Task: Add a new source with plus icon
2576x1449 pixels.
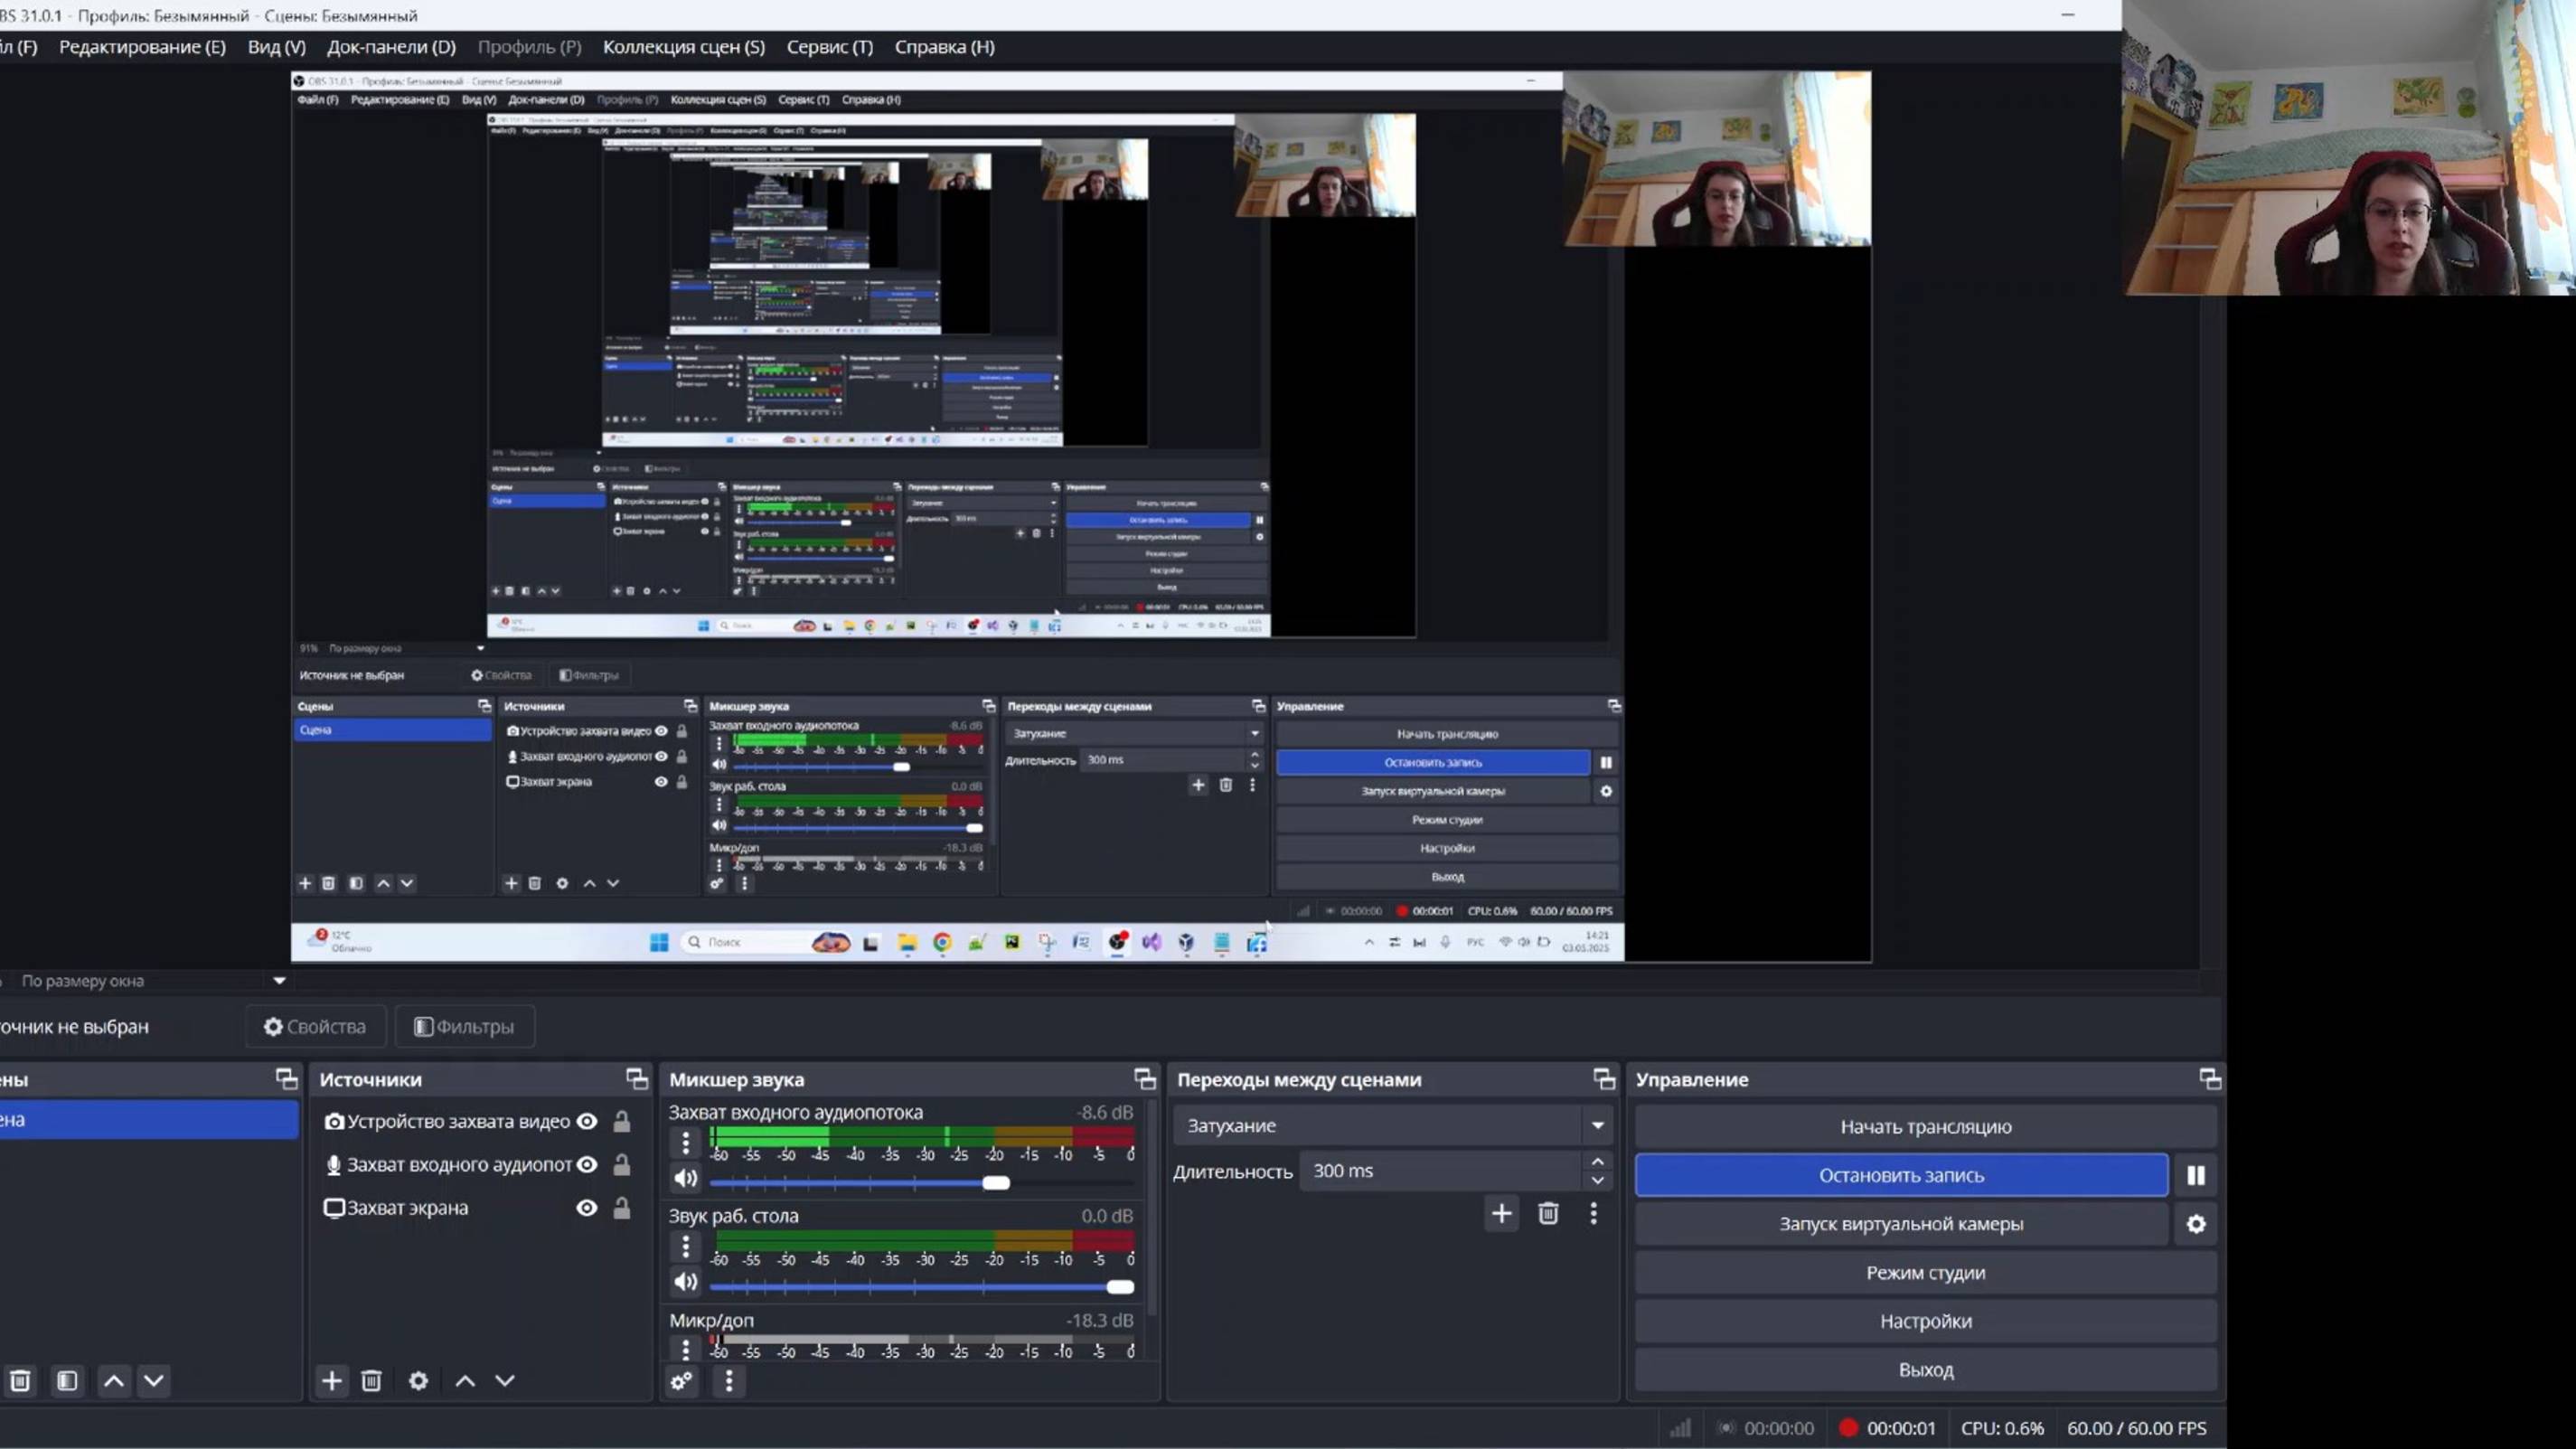Action: point(331,1381)
